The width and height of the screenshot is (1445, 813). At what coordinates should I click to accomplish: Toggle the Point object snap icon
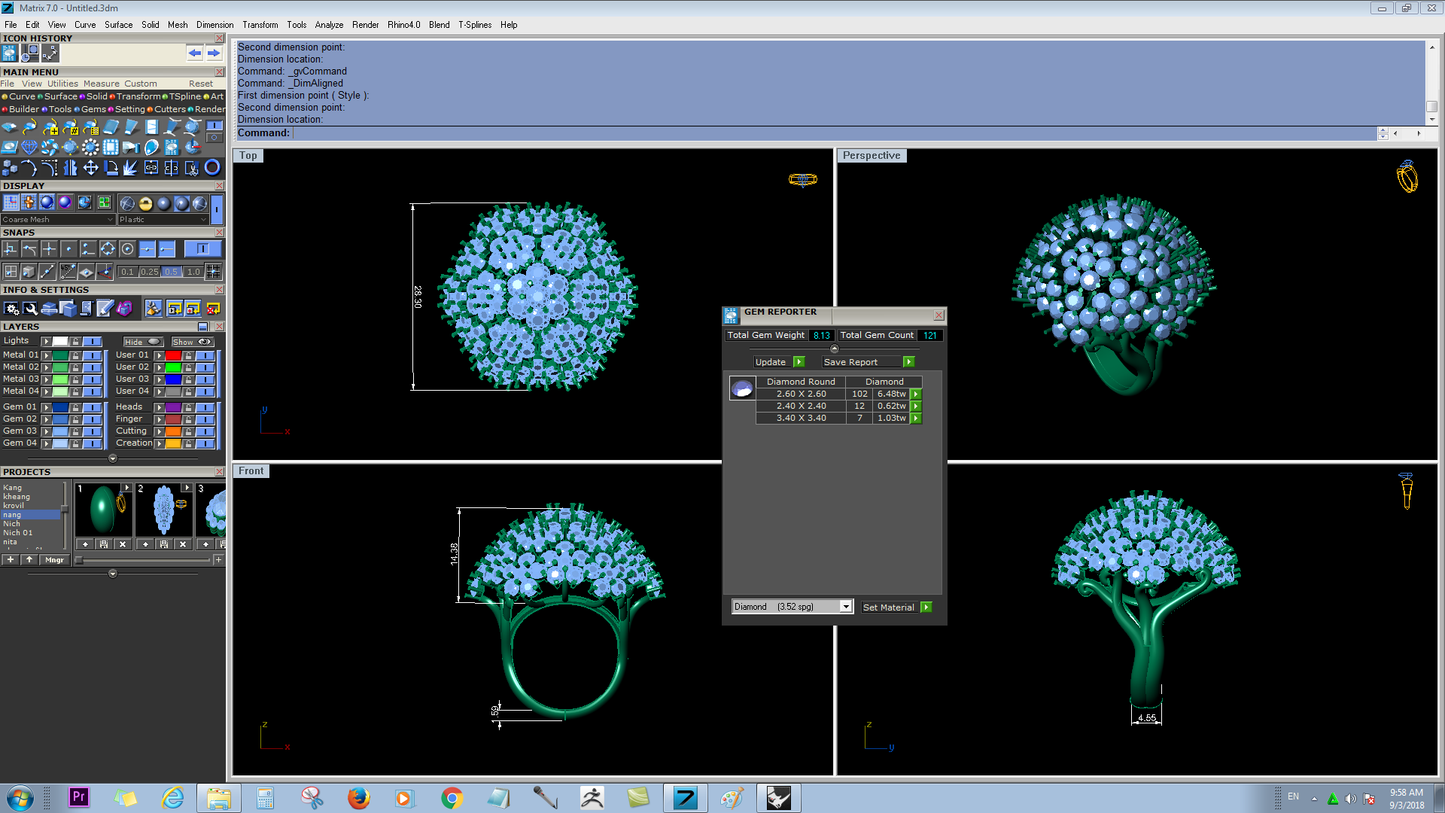click(x=69, y=249)
